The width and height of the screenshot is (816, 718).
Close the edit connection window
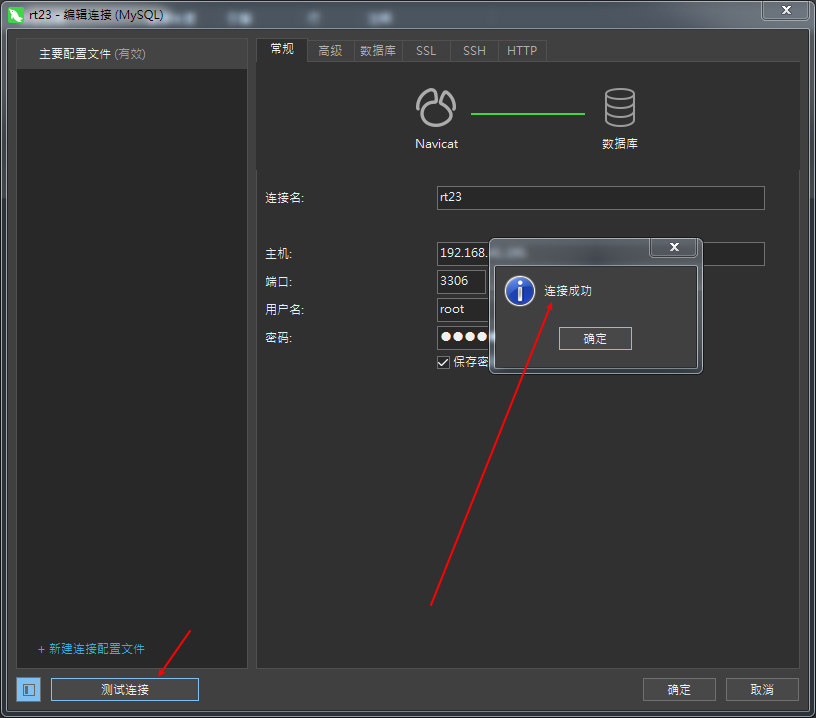pyautogui.click(x=786, y=10)
